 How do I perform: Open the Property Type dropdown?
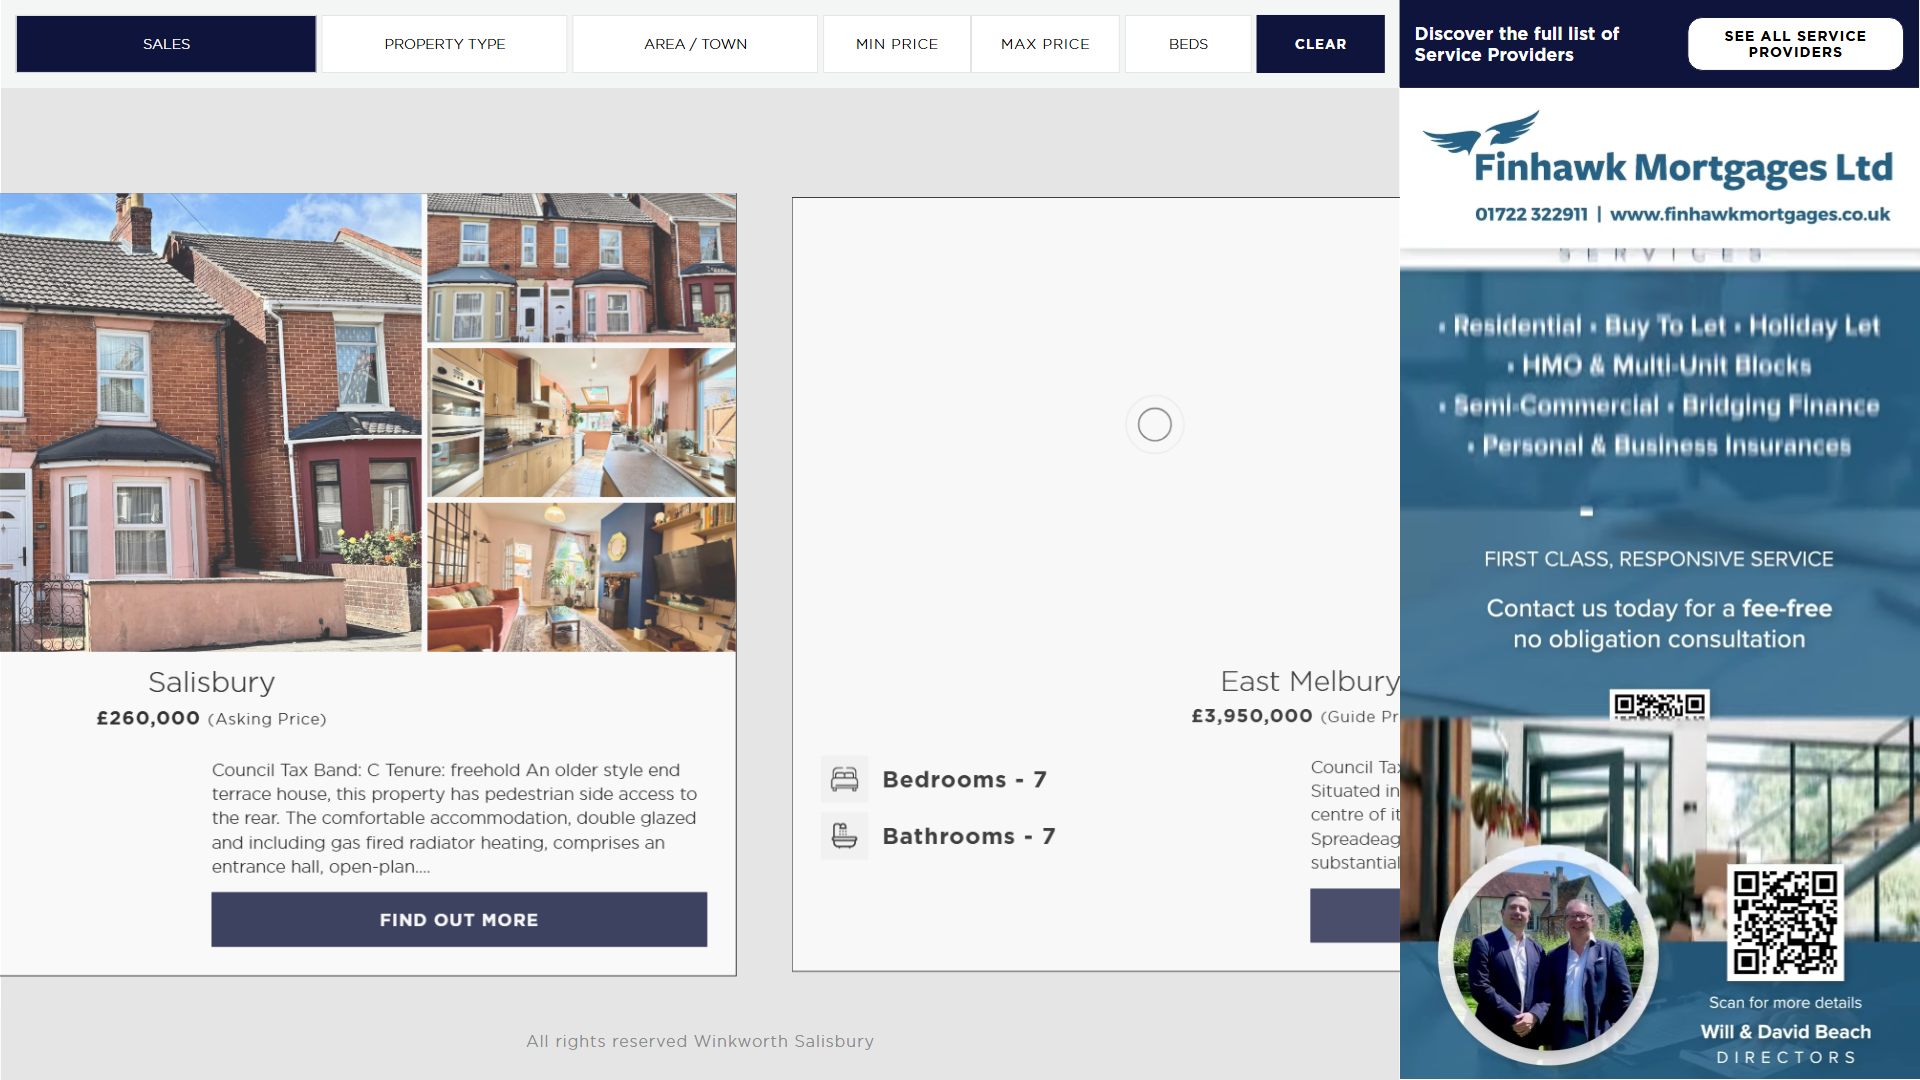[444, 44]
